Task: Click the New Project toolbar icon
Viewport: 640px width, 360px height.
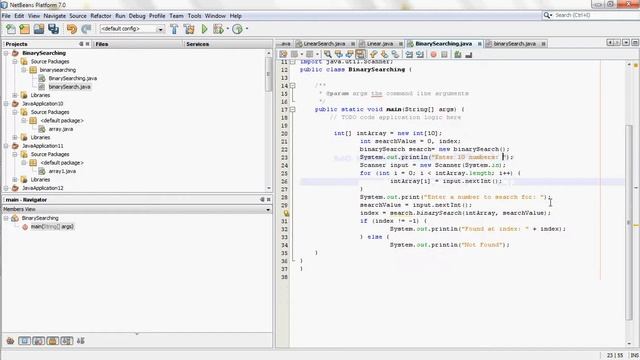Action: 24,29
